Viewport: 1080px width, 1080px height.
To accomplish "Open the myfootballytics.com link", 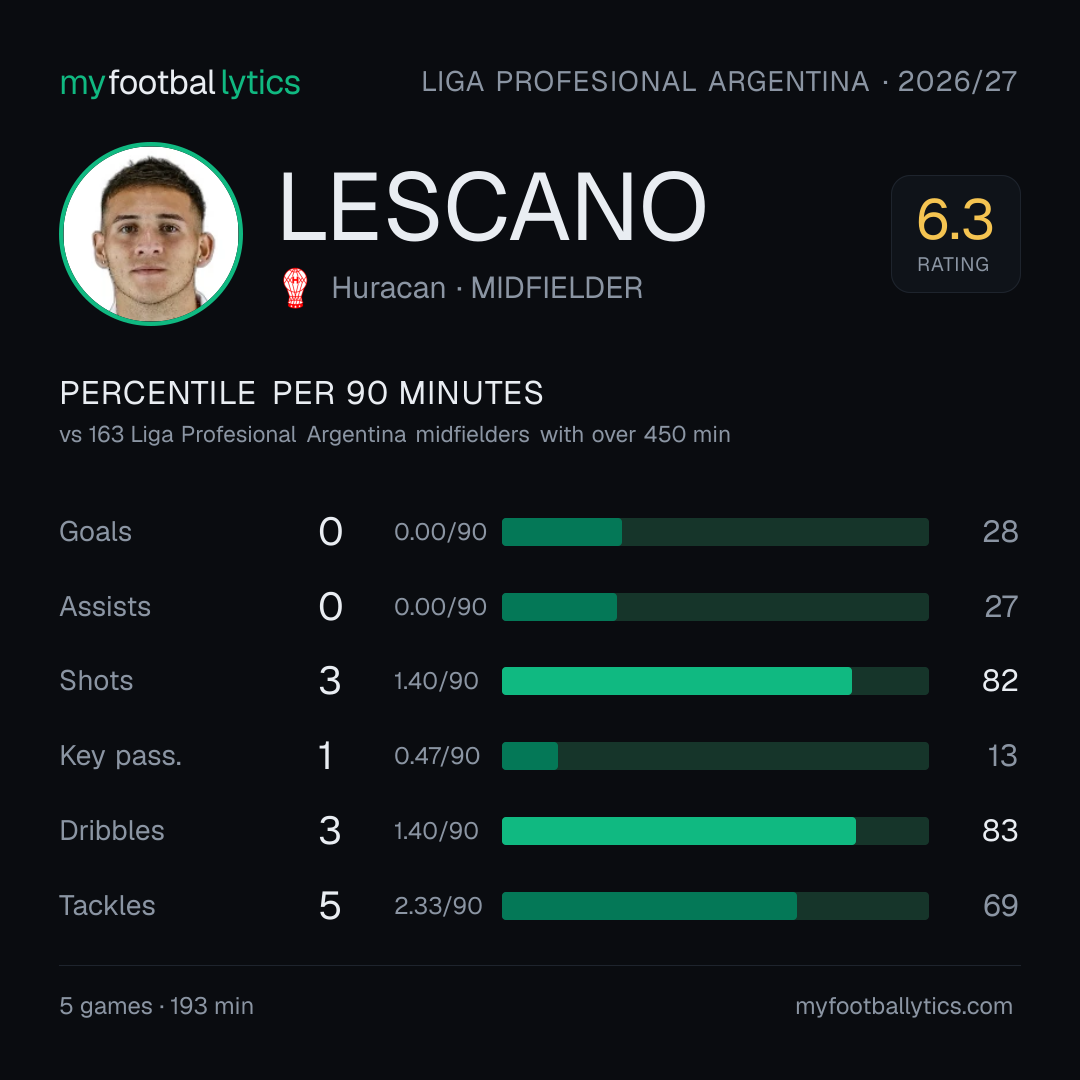I will tap(904, 1006).
